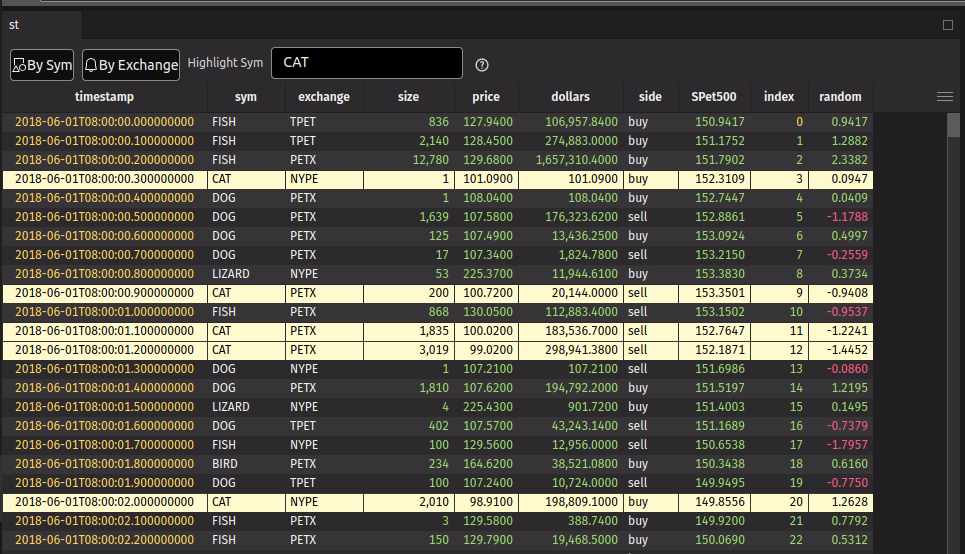Click the By Exchange filter button
The image size is (965, 554).
click(131, 65)
